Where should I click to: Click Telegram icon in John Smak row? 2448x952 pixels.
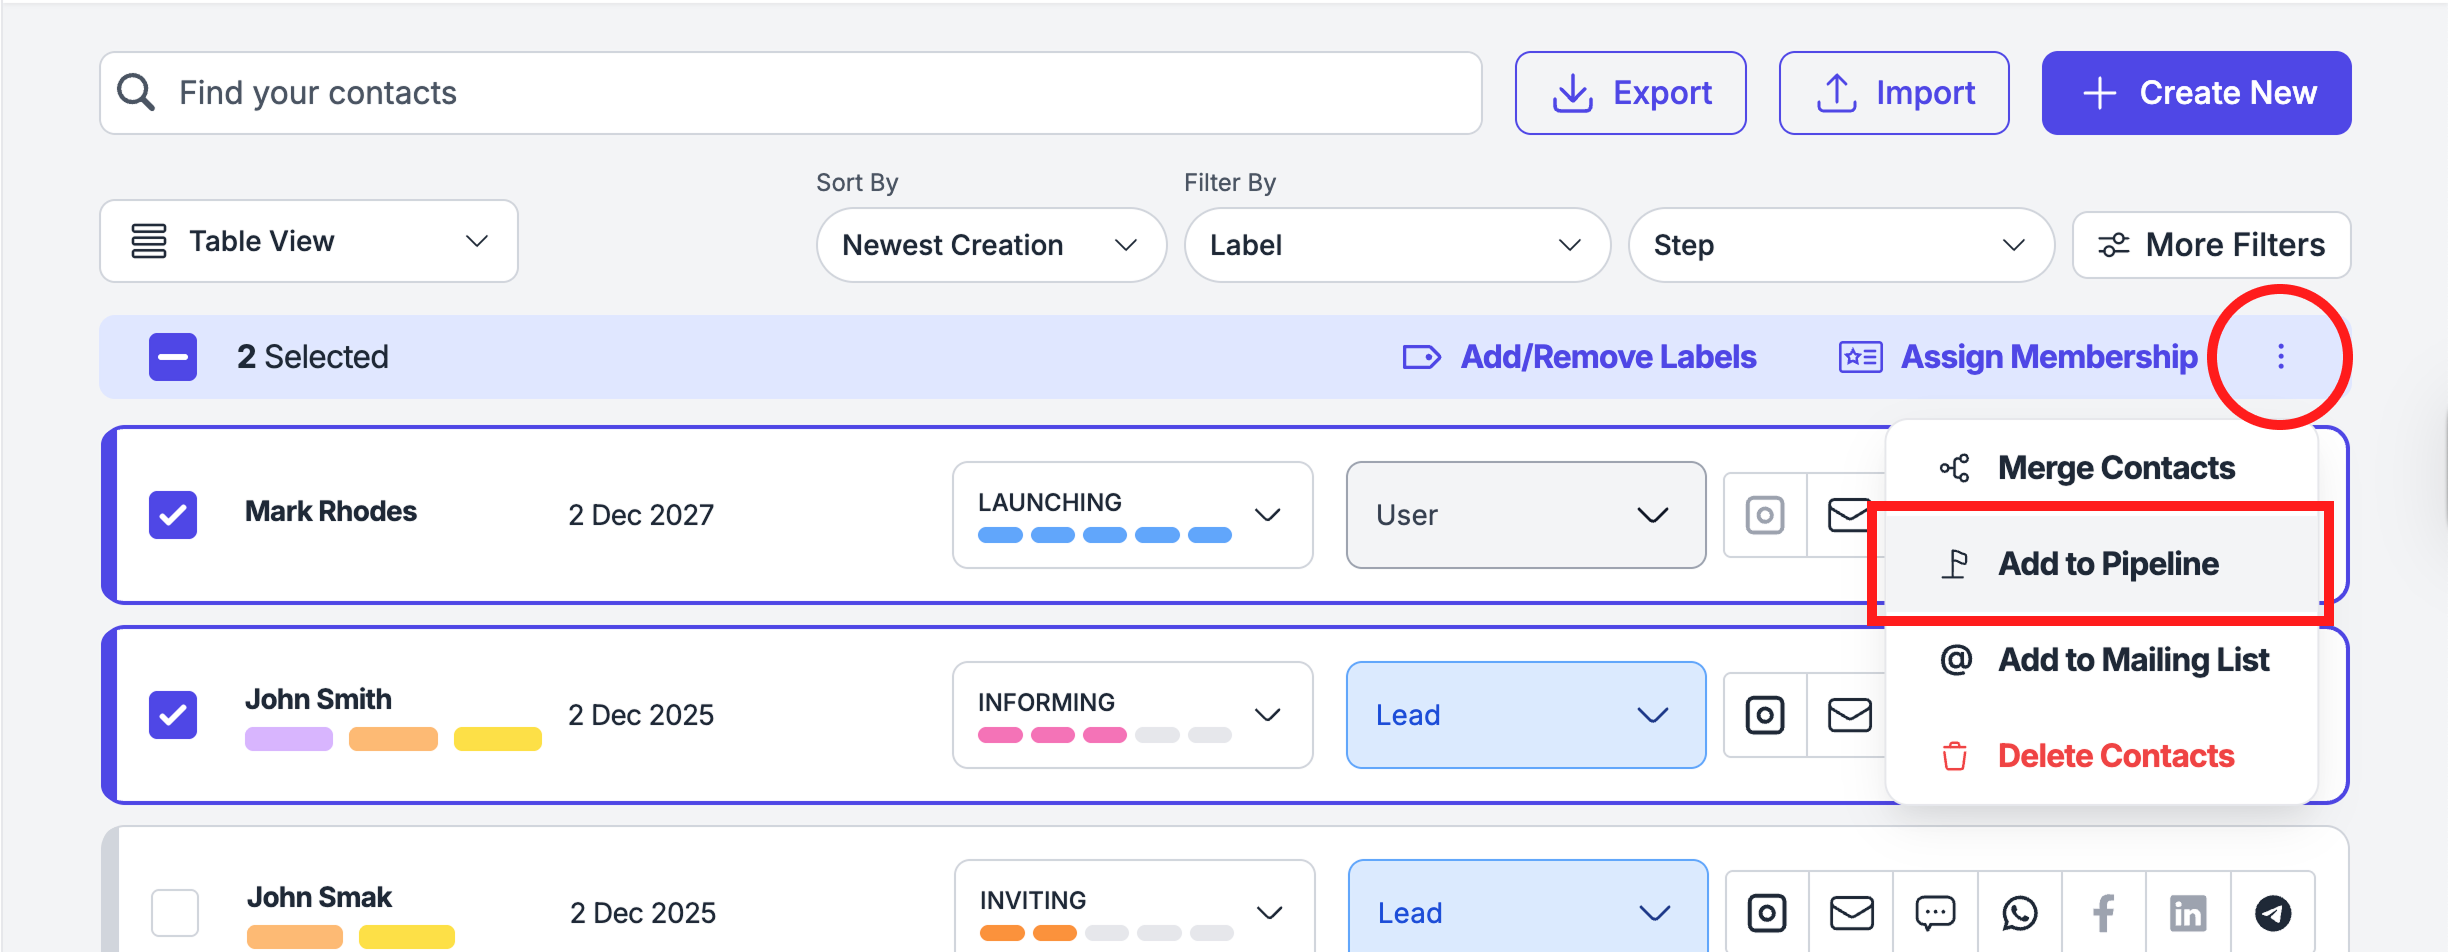point(2272,913)
